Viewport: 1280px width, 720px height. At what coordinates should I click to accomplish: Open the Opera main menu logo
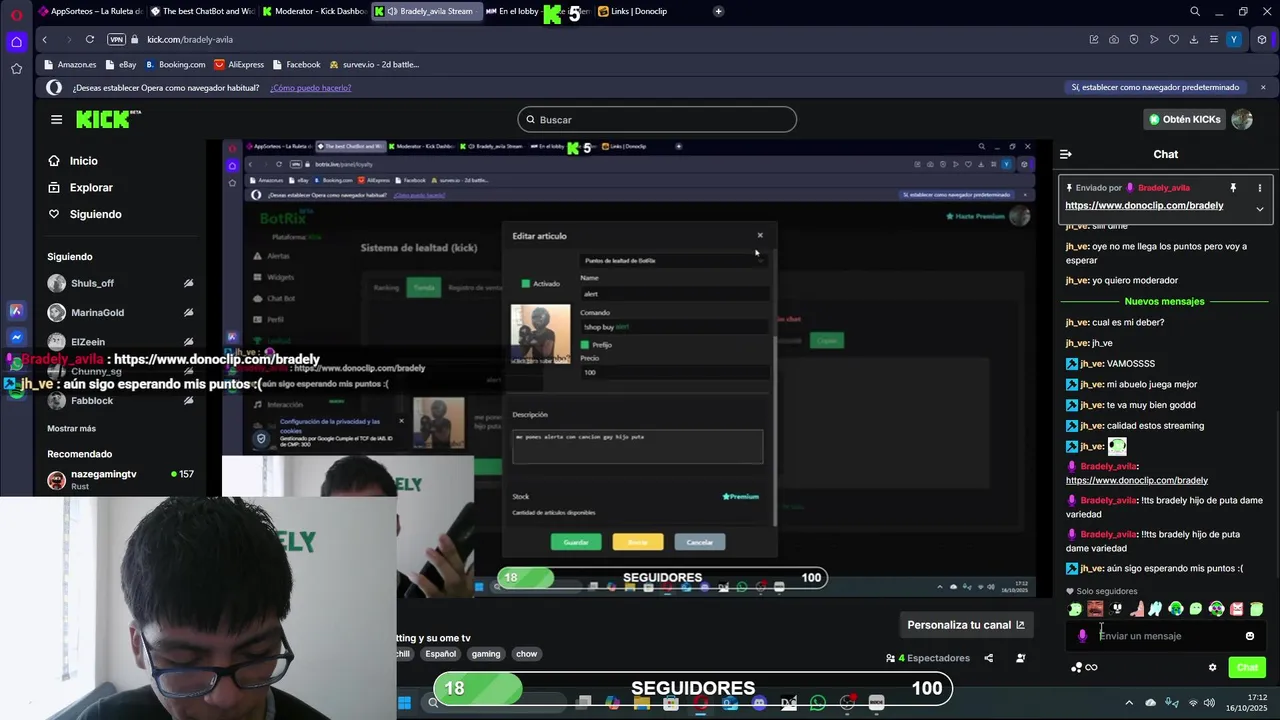click(16, 14)
